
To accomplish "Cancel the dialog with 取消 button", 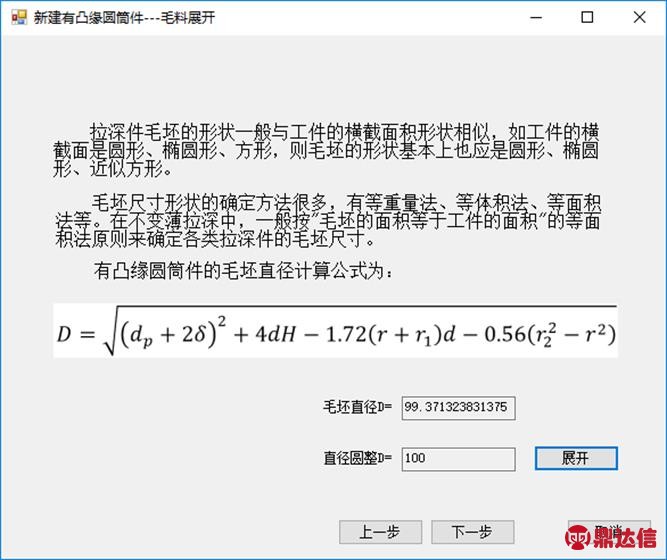I will (609, 532).
